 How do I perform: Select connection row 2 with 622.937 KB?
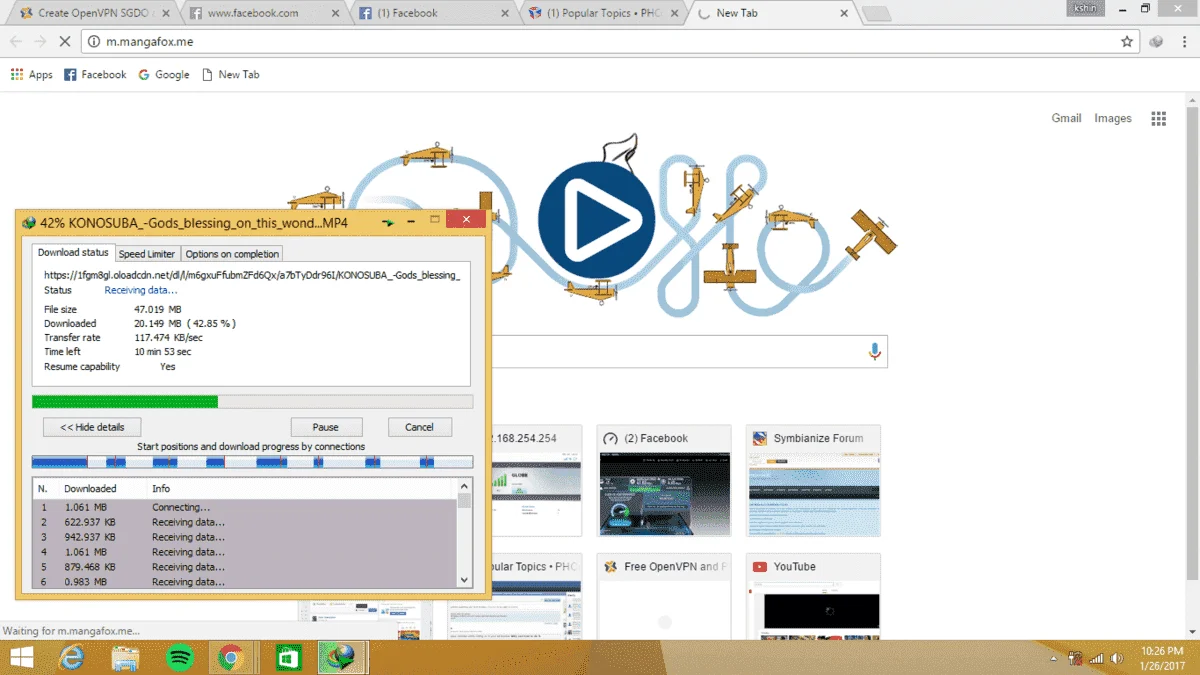[x=245, y=522]
